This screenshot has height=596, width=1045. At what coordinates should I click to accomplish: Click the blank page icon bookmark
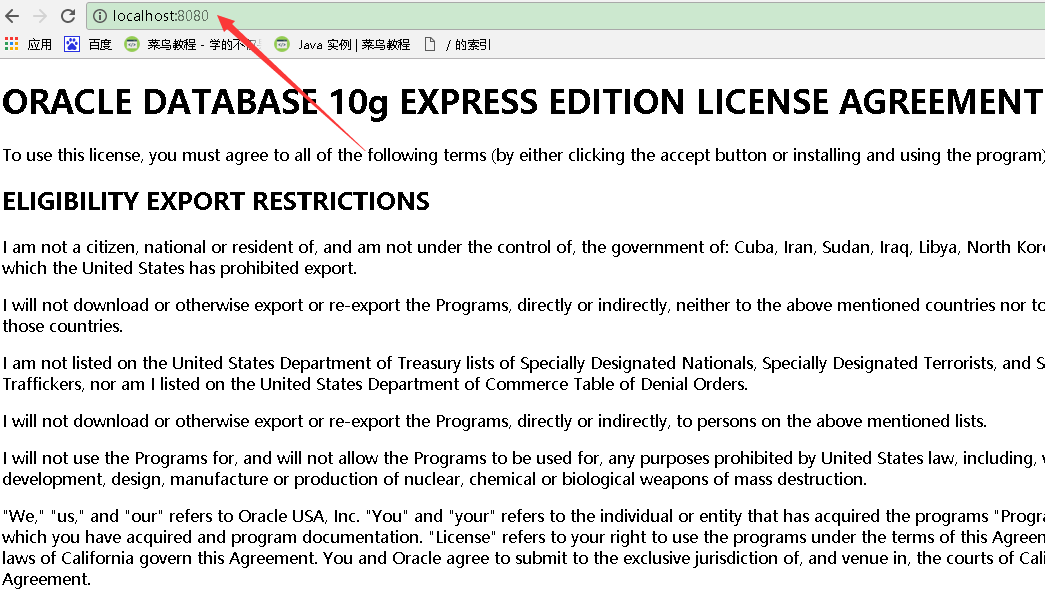430,44
